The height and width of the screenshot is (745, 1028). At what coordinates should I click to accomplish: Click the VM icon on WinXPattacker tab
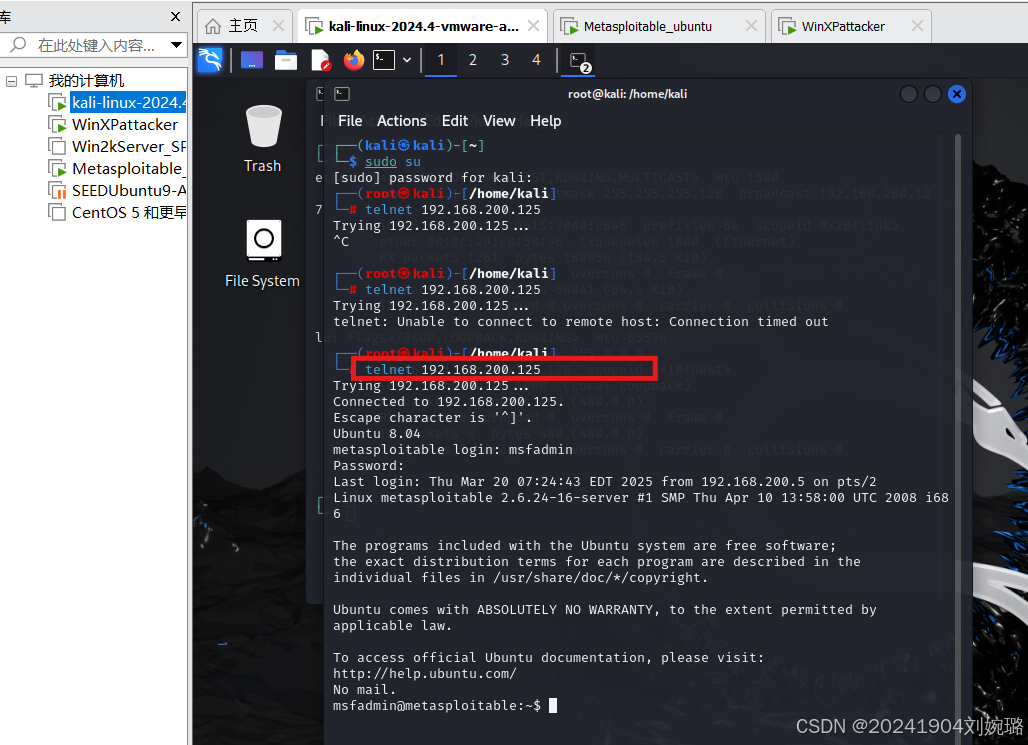(x=787, y=26)
